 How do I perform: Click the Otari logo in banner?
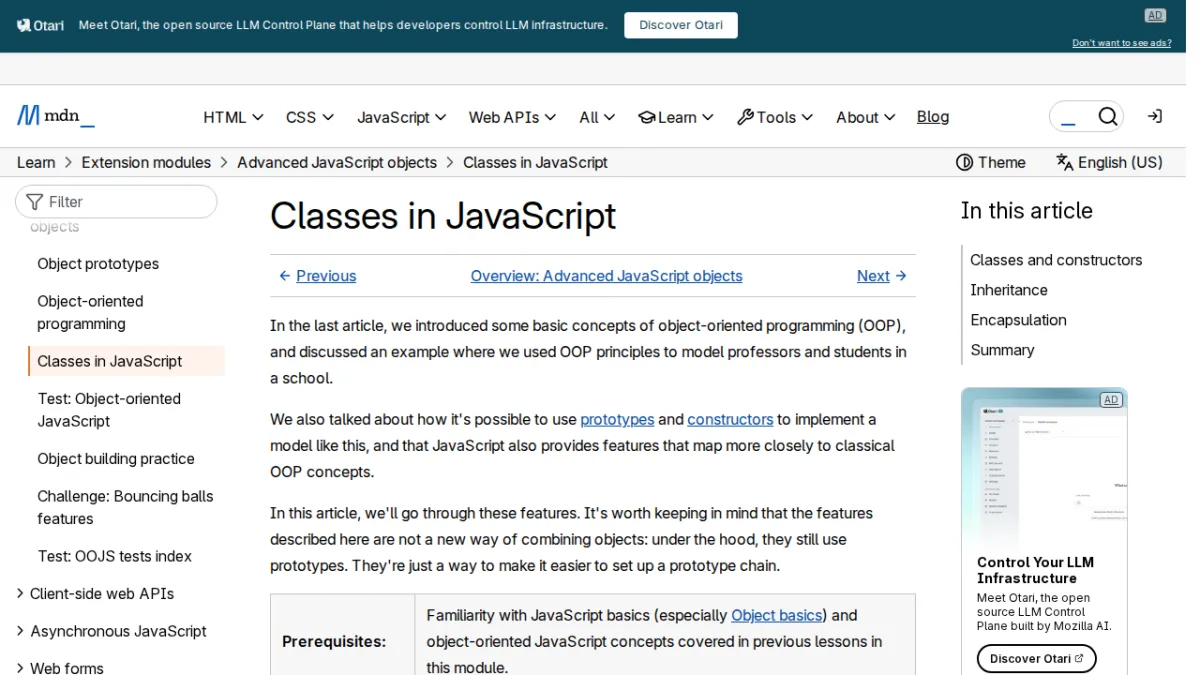point(41,25)
